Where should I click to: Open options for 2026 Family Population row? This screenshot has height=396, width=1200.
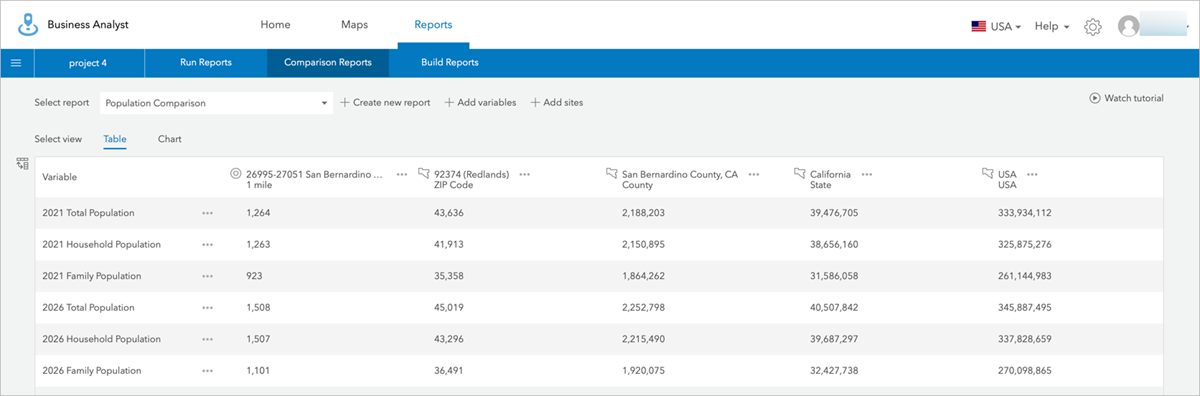coord(207,371)
